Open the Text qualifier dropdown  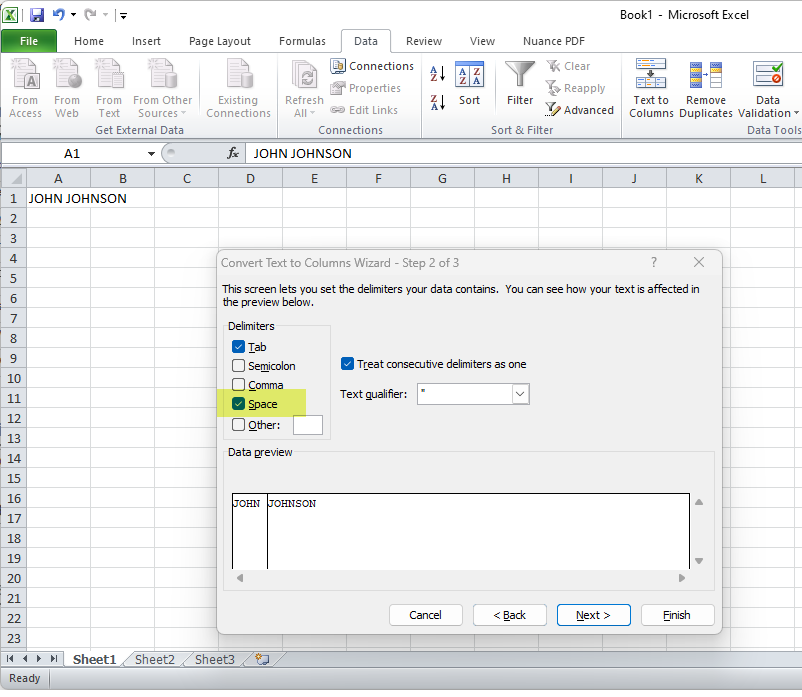click(519, 394)
